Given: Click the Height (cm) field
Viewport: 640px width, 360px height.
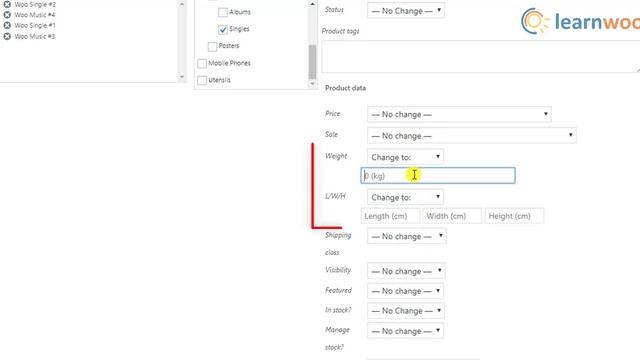Looking at the screenshot, I should pyautogui.click(x=514, y=216).
